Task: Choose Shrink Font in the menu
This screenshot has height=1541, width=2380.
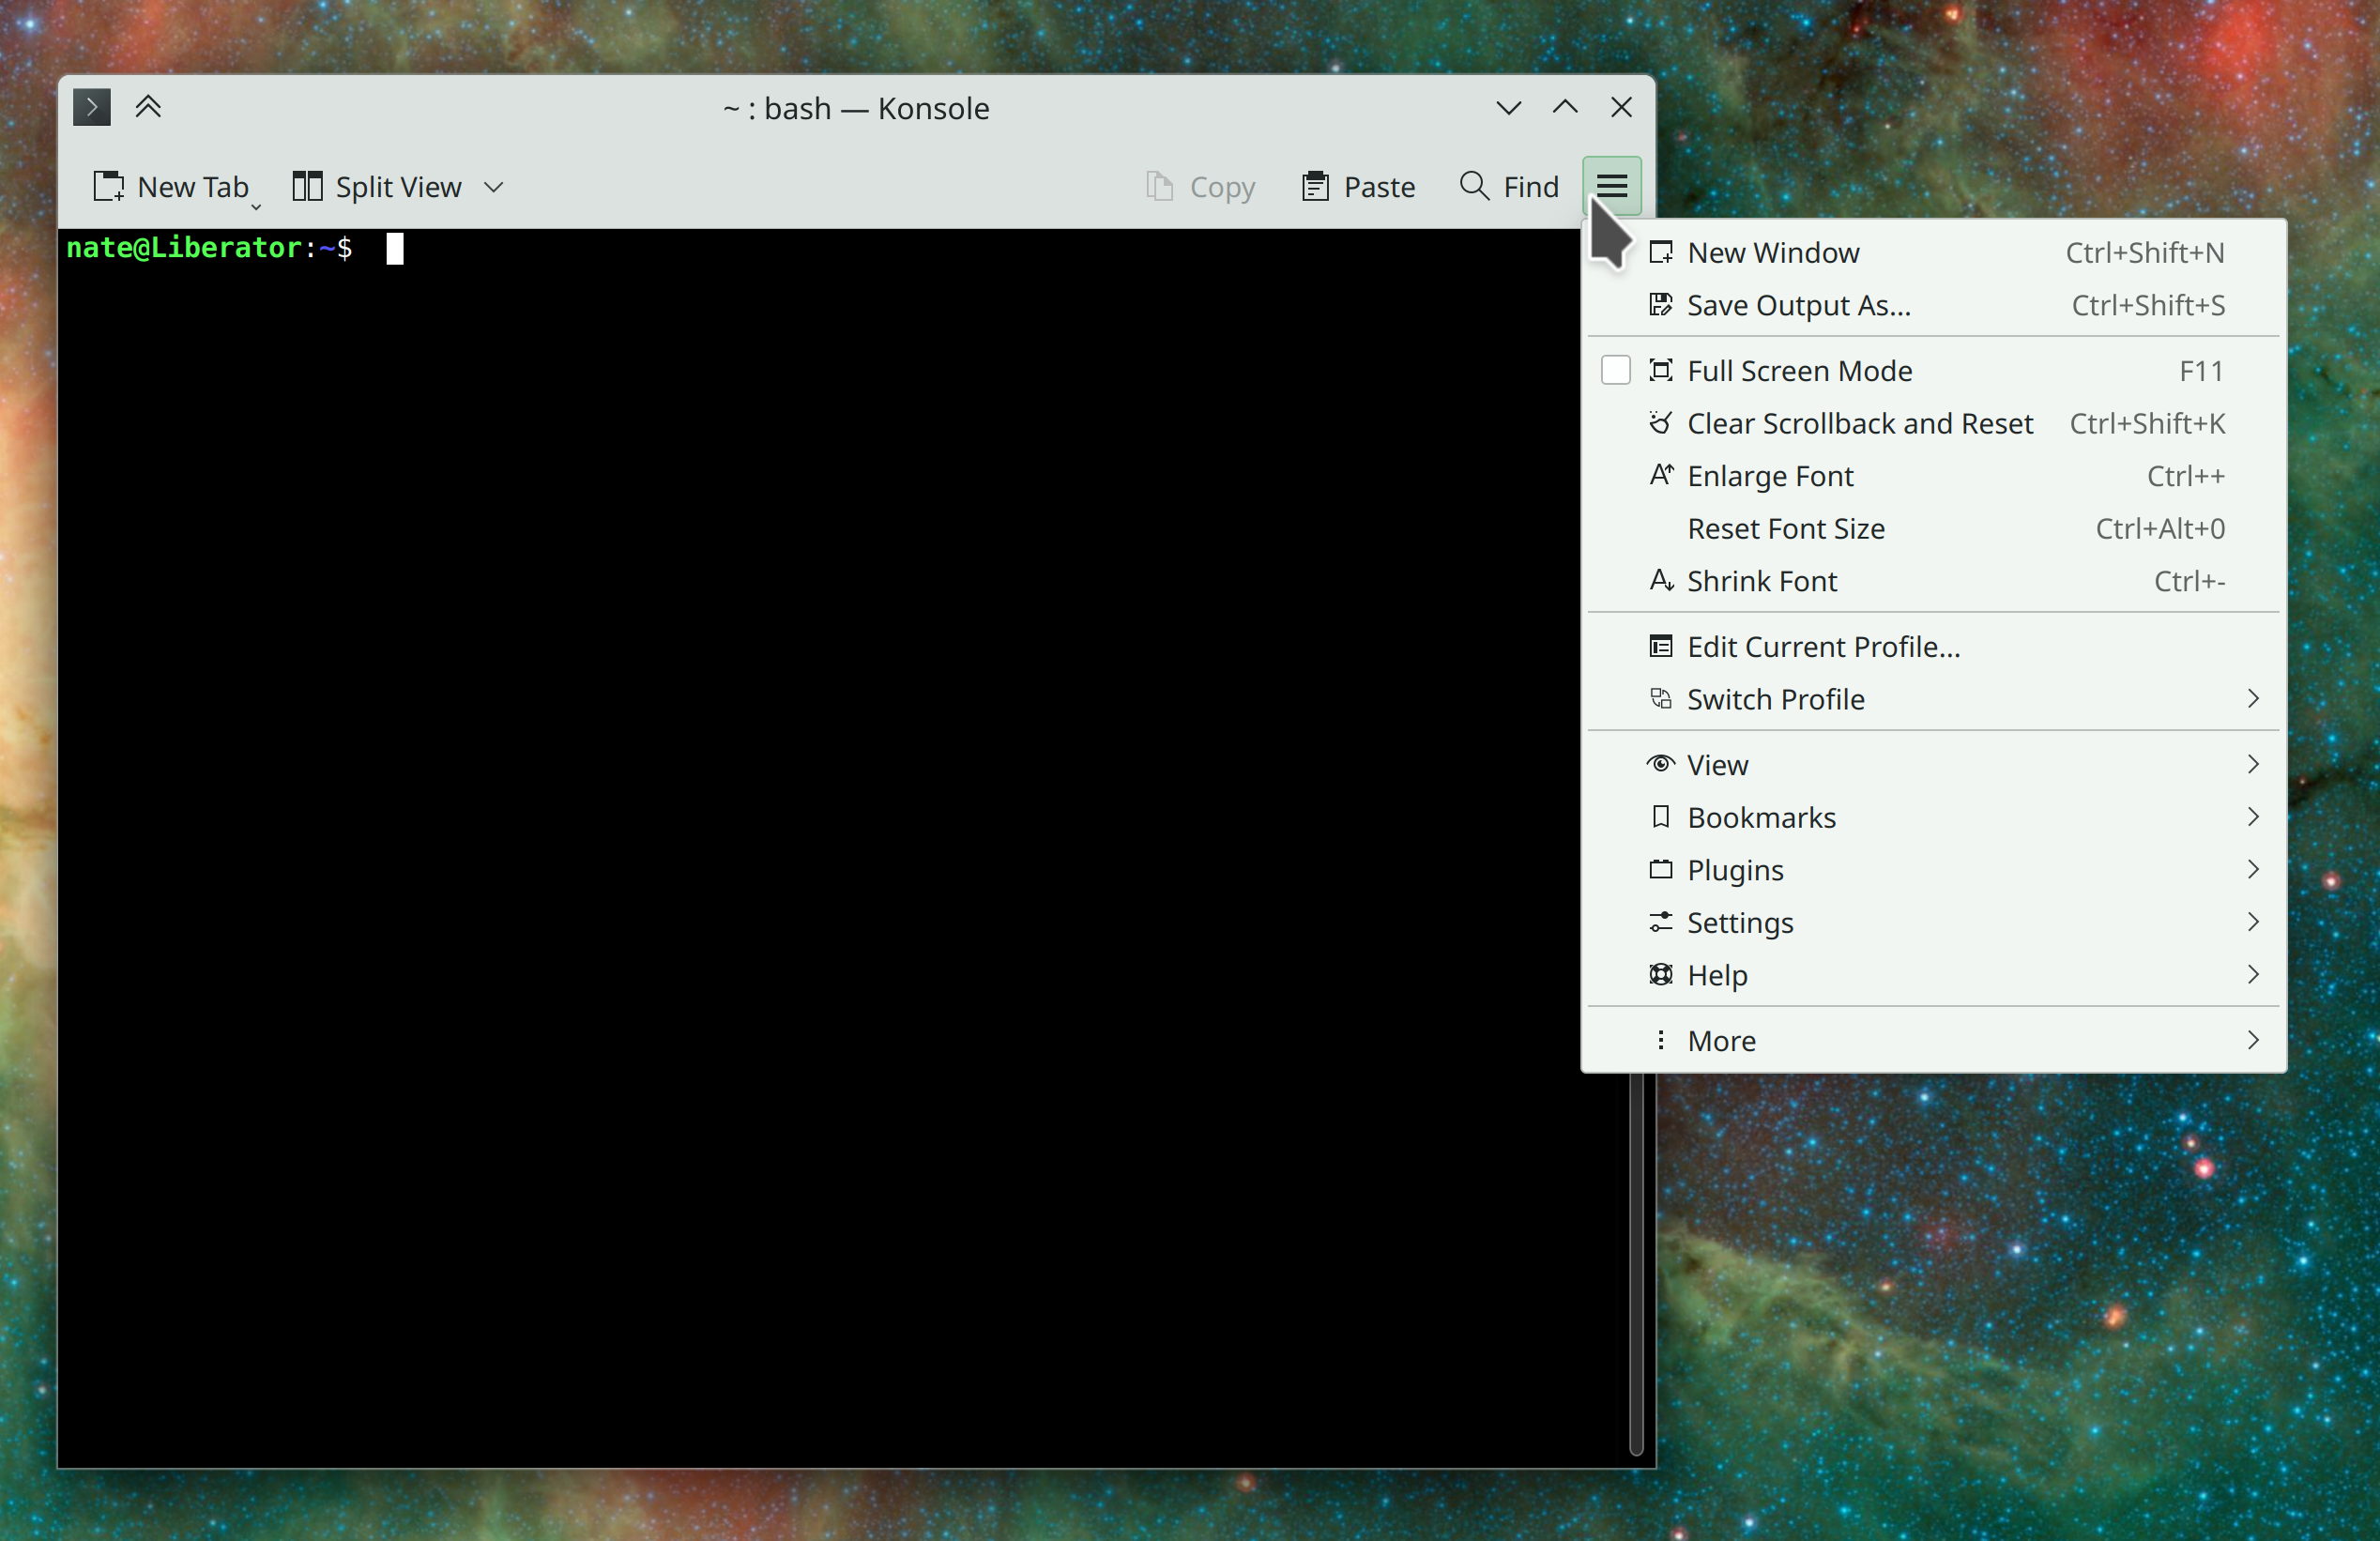Action: pyautogui.click(x=1761, y=581)
